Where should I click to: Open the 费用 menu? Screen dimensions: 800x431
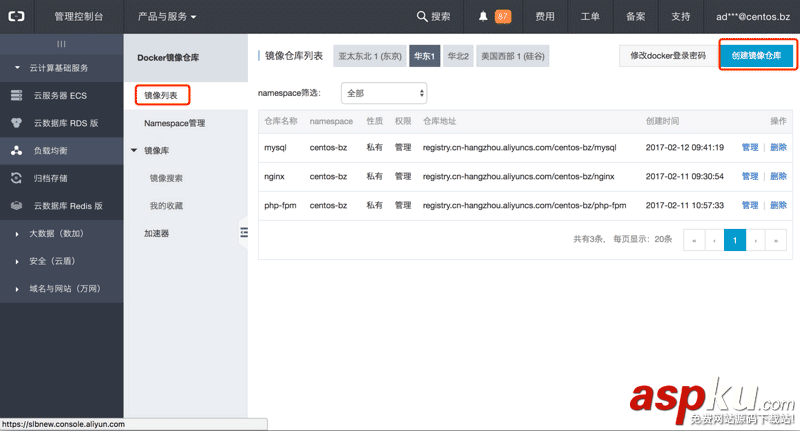545,16
